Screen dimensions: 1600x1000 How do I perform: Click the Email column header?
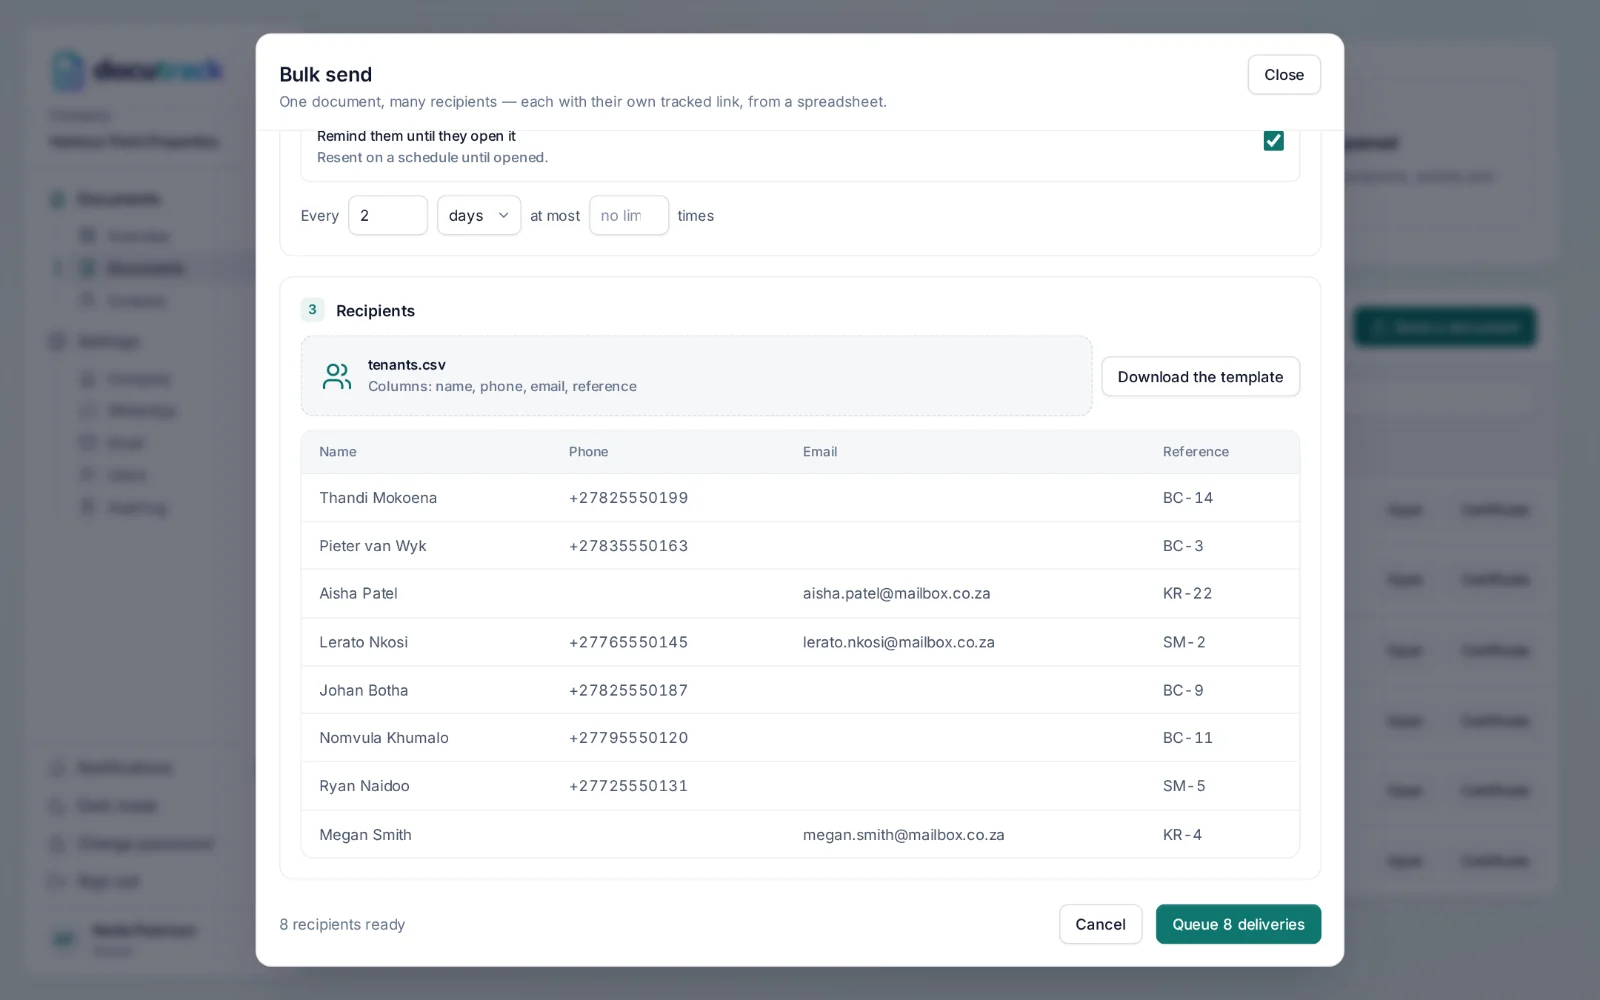pyautogui.click(x=819, y=452)
